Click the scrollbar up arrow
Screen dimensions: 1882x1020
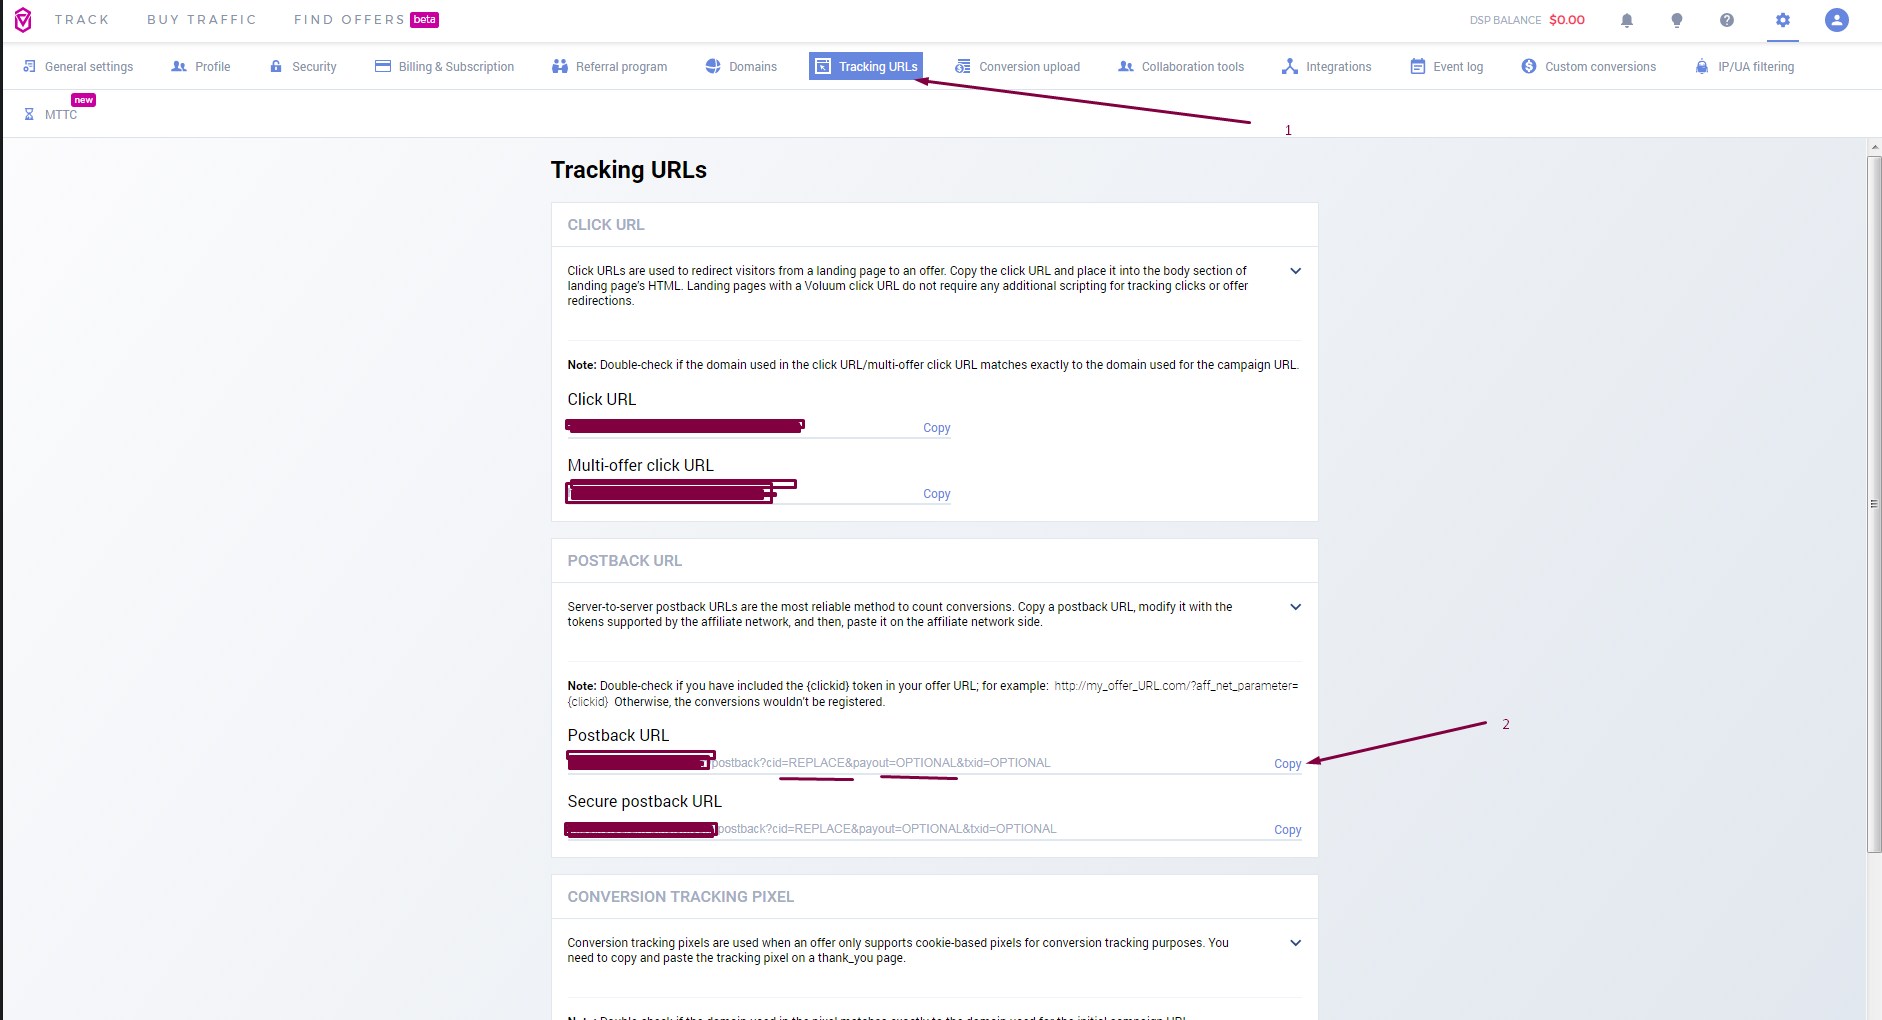pyautogui.click(x=1874, y=148)
